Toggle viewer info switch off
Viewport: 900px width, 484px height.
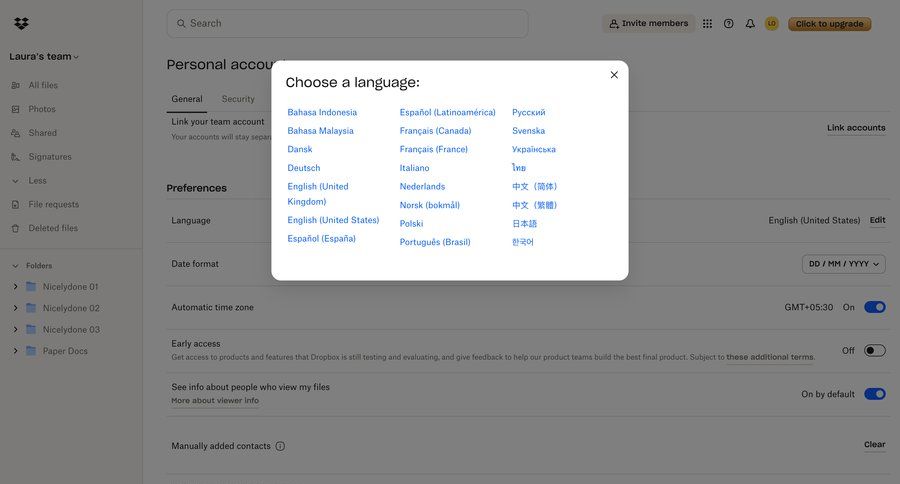click(x=874, y=394)
